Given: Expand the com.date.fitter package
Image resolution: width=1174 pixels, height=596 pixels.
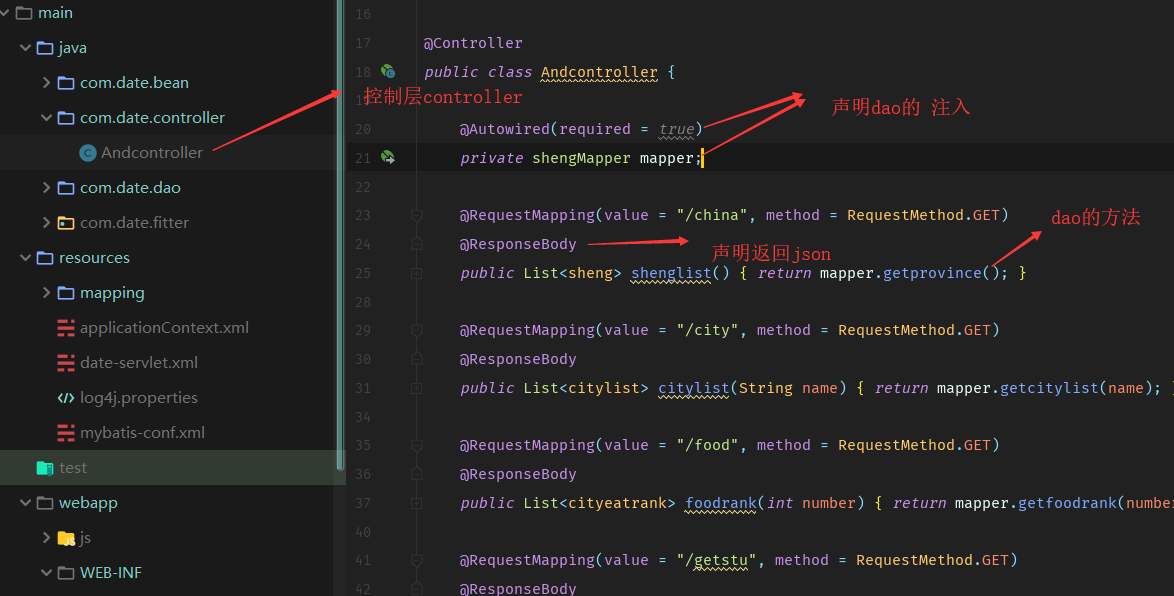Looking at the screenshot, I should pos(46,222).
